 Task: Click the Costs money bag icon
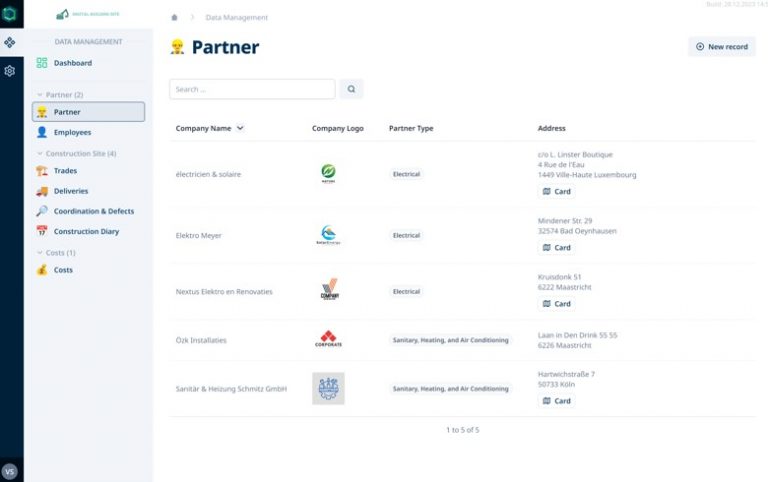click(x=42, y=270)
